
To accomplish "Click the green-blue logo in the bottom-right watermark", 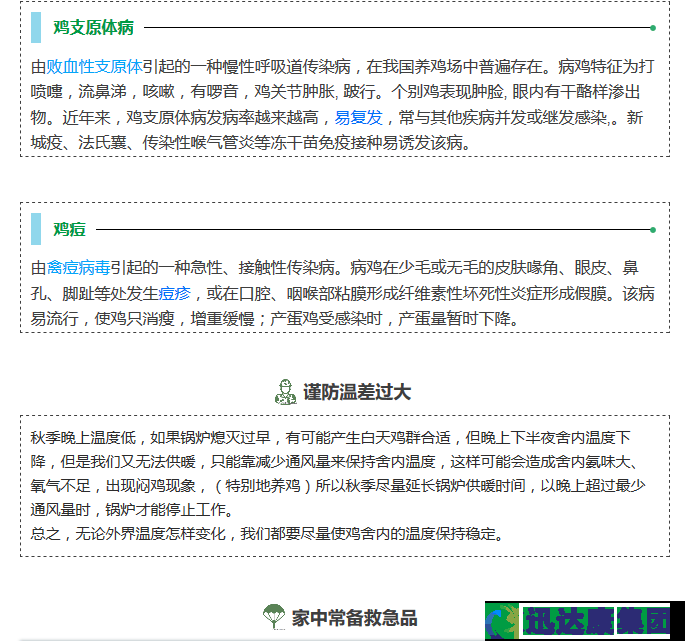I will 504,621.
